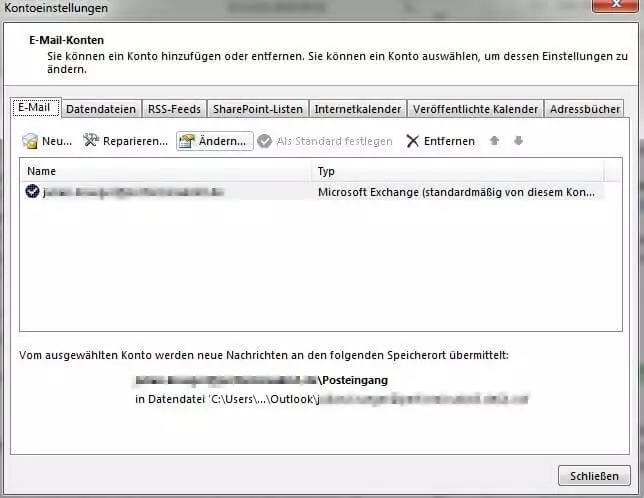The height and width of the screenshot is (498, 644).
Task: Go to the SharePoint-Listen tab
Action: pyautogui.click(x=257, y=109)
